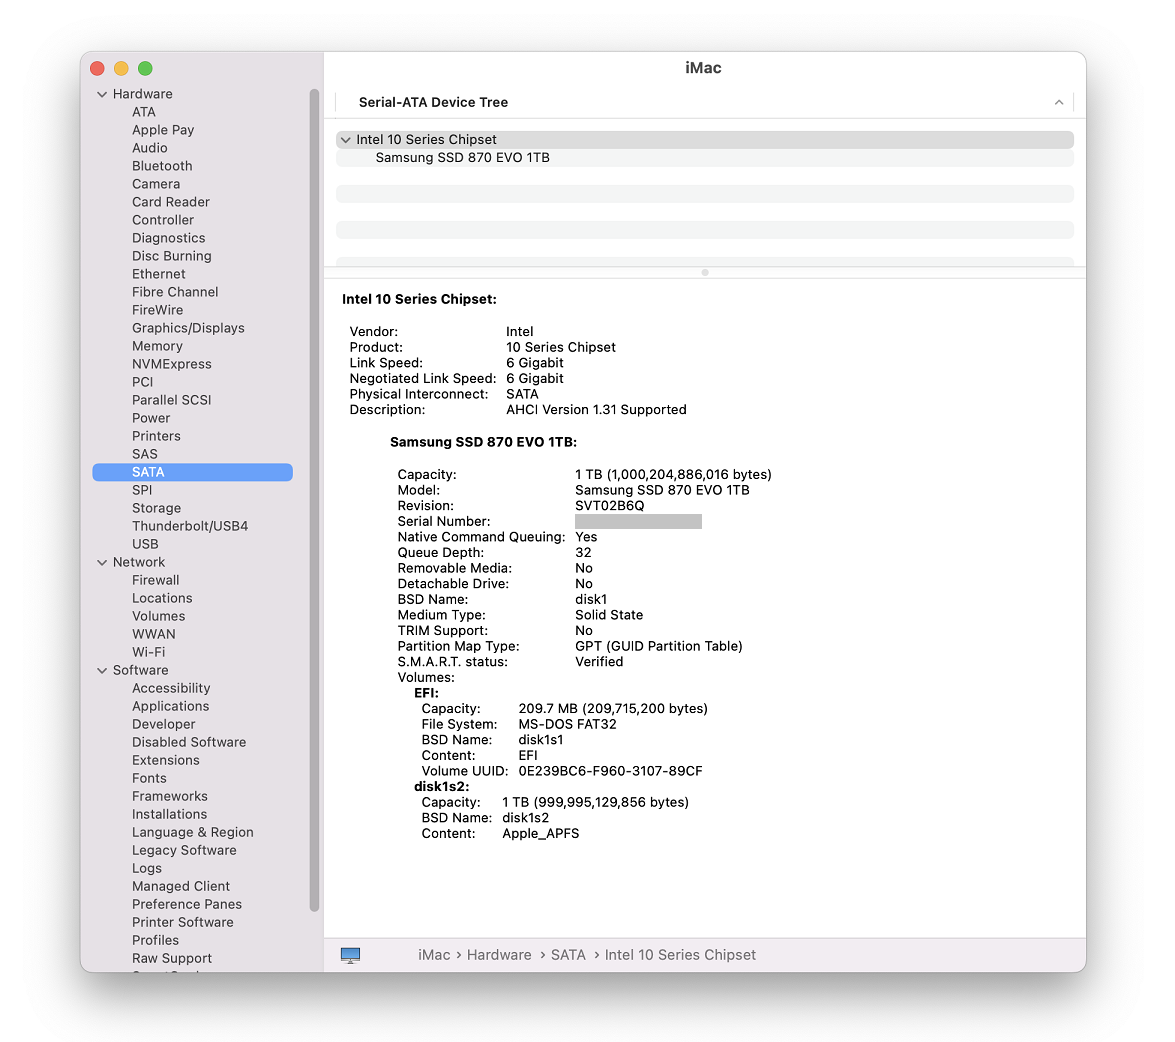Open SAS in the sidebar
This screenshot has height=1042, width=1175.
(x=145, y=454)
